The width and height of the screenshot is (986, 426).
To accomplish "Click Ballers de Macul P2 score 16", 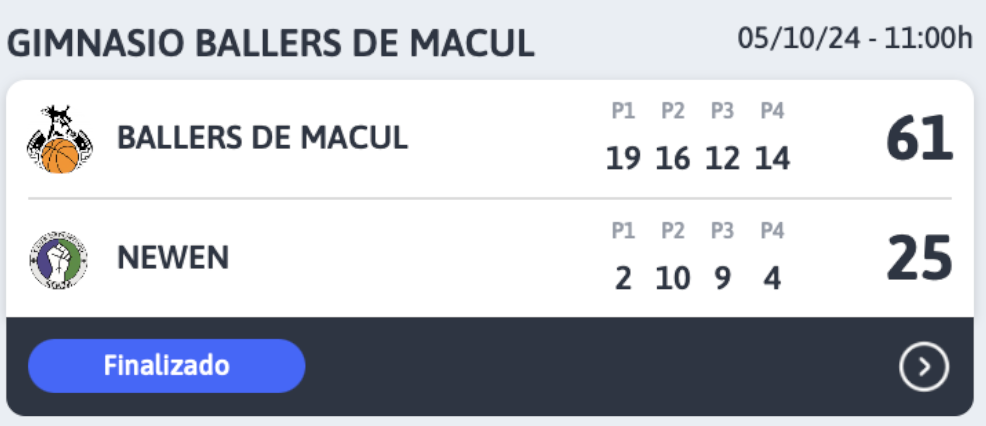I will (673, 159).
